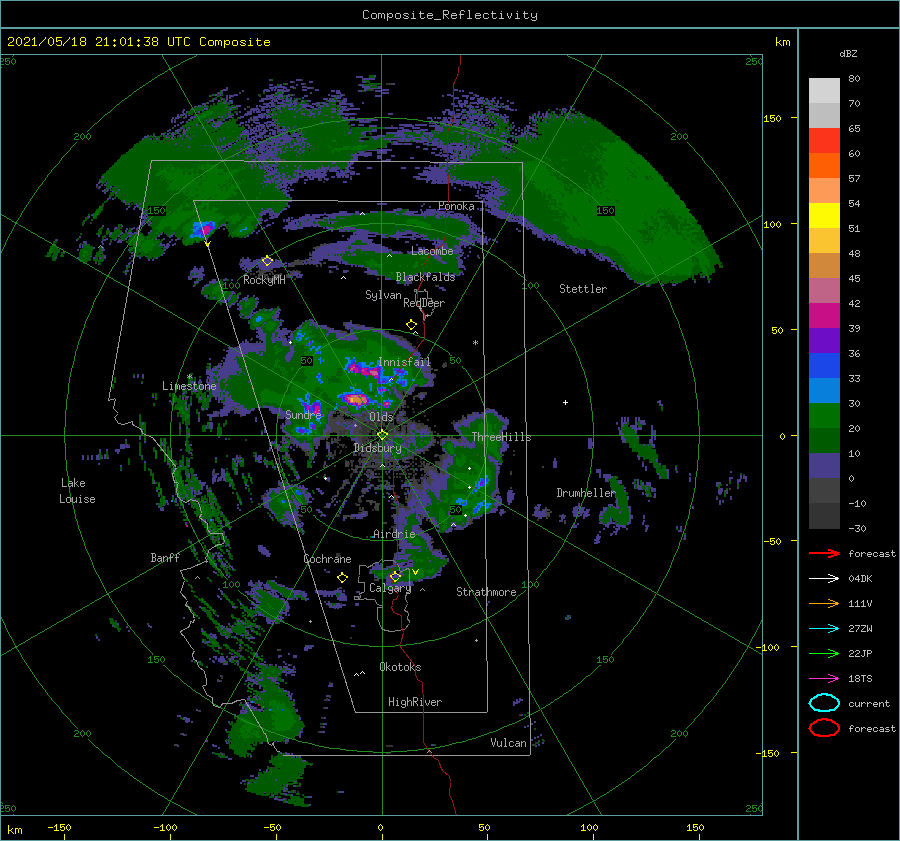Screen dimensions: 900x841
Task: Click the Strathmore city label
Action: 486,592
